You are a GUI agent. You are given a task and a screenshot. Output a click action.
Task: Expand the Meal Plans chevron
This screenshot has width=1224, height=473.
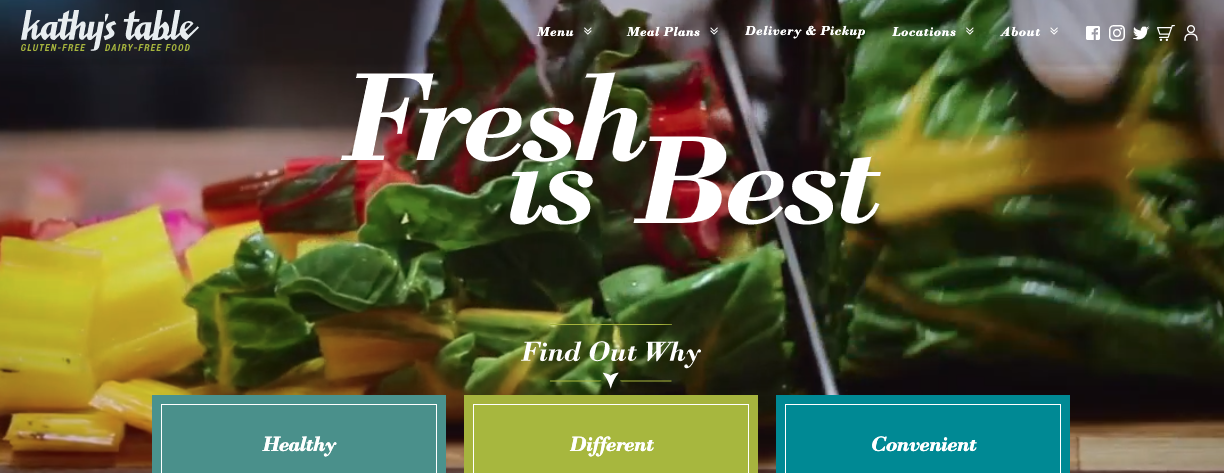[x=714, y=31]
